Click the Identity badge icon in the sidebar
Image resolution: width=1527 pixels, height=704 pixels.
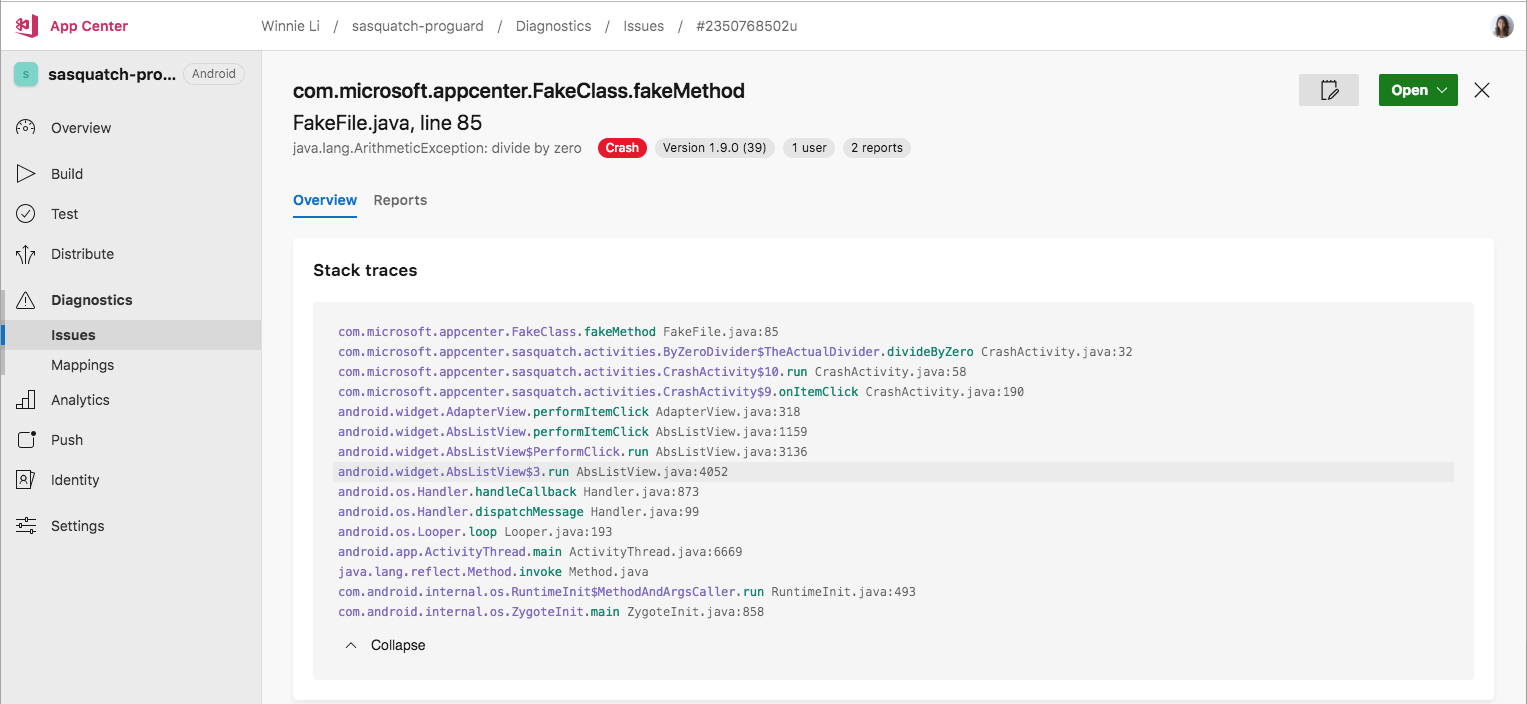[x=25, y=479]
